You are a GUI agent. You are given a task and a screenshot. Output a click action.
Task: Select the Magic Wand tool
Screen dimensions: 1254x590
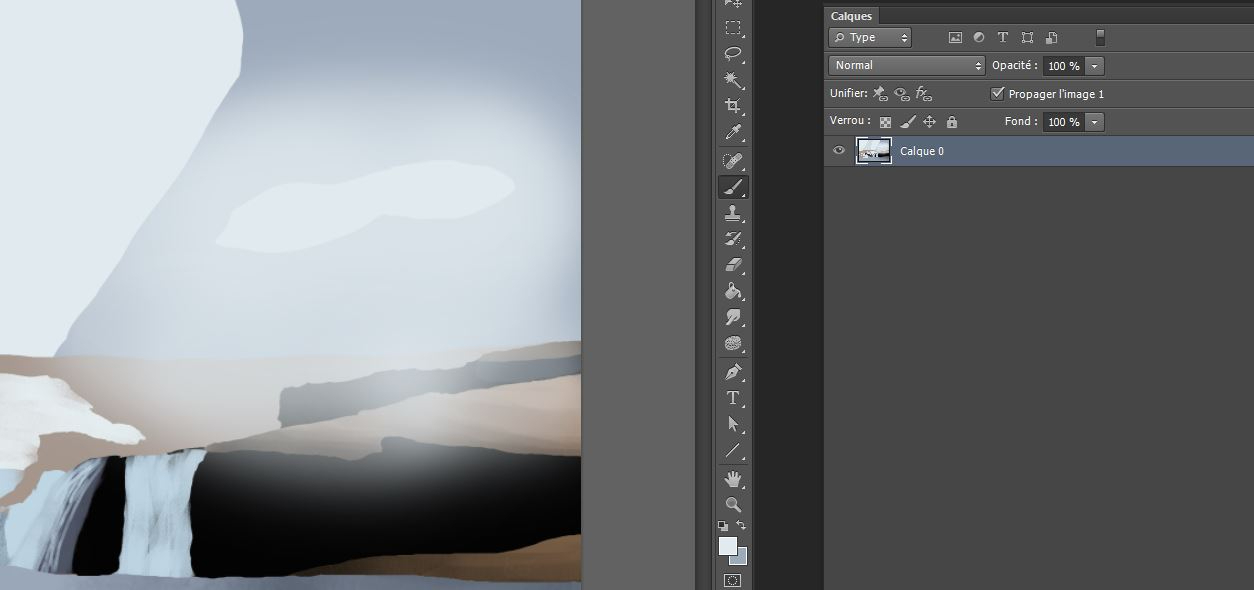733,80
